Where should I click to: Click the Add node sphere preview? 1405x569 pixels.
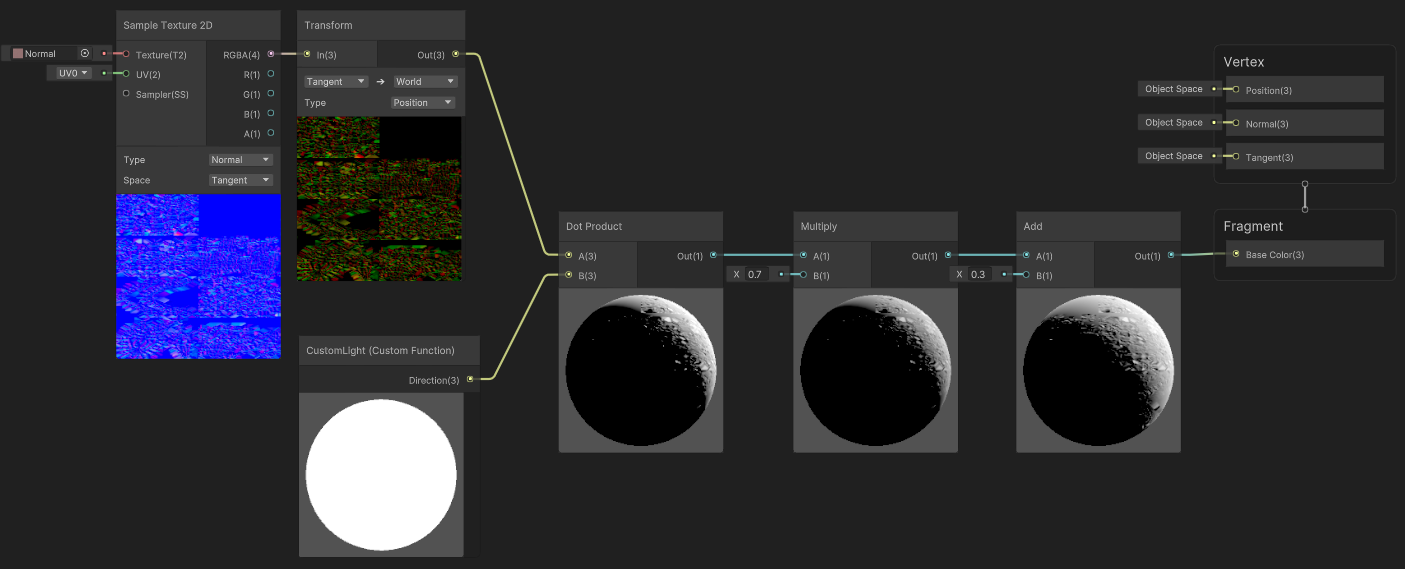click(x=1098, y=371)
